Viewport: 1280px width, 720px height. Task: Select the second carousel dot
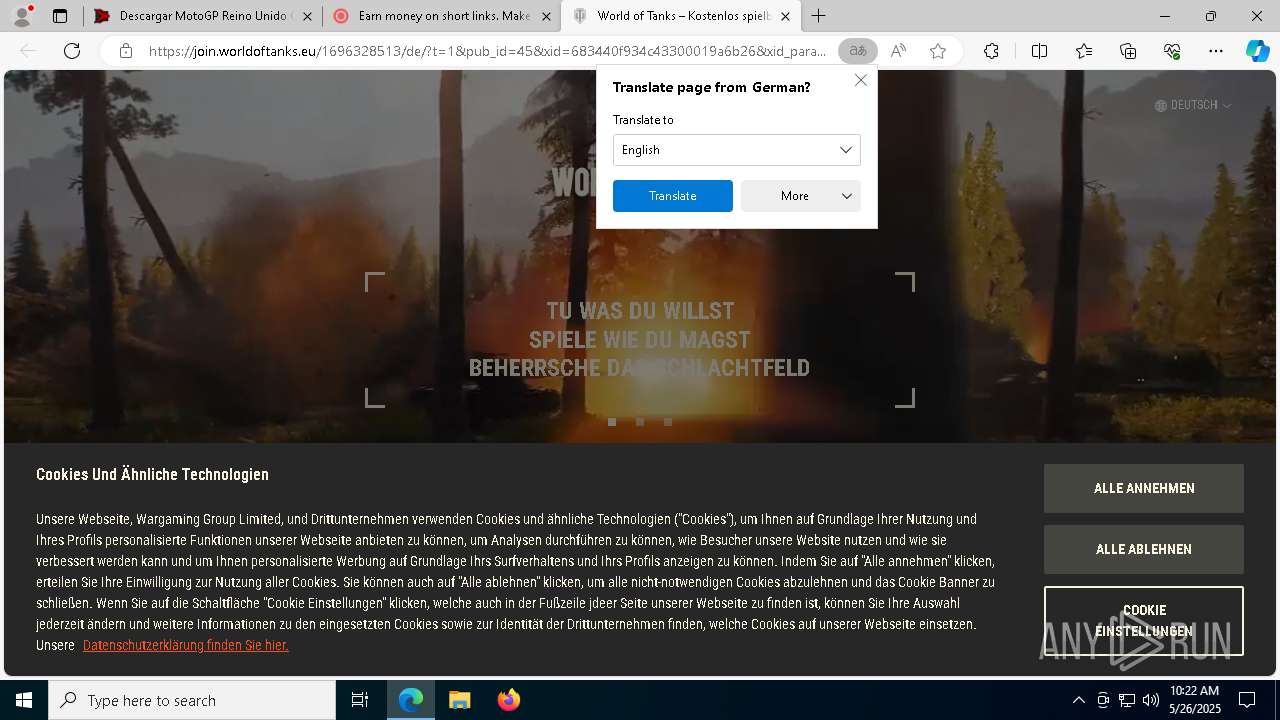[640, 422]
